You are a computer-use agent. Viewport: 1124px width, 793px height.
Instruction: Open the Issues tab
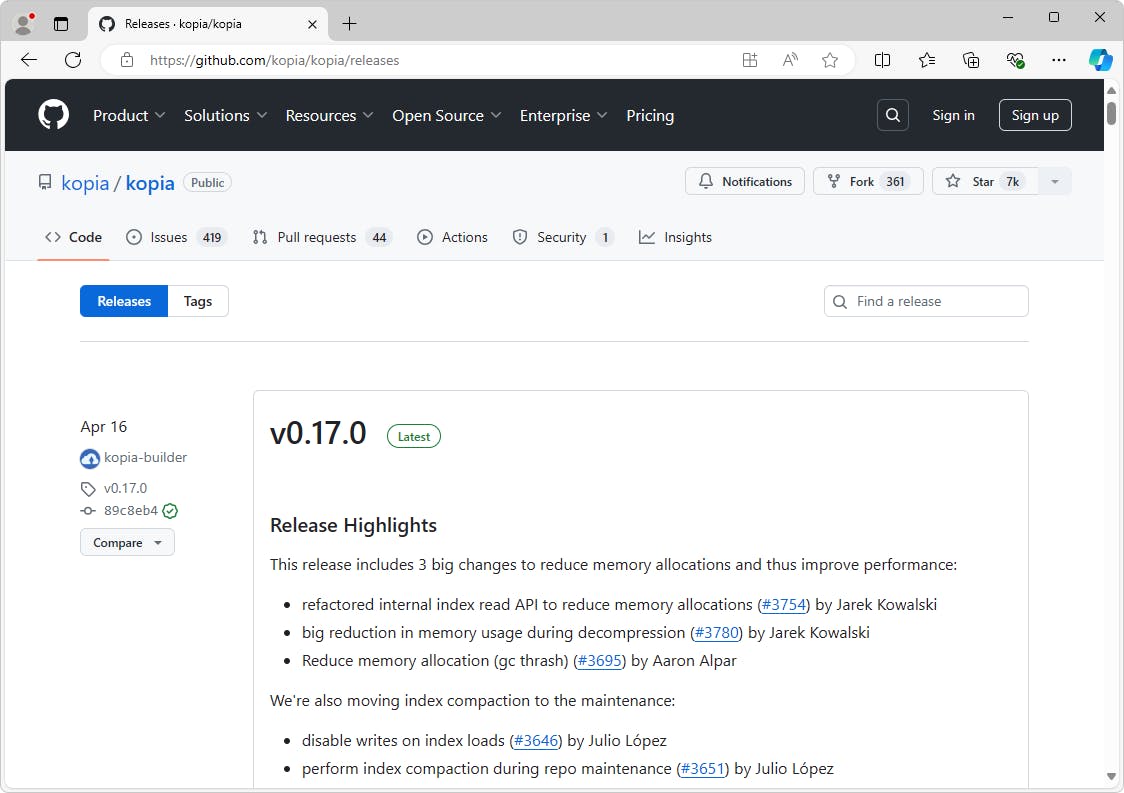point(176,237)
